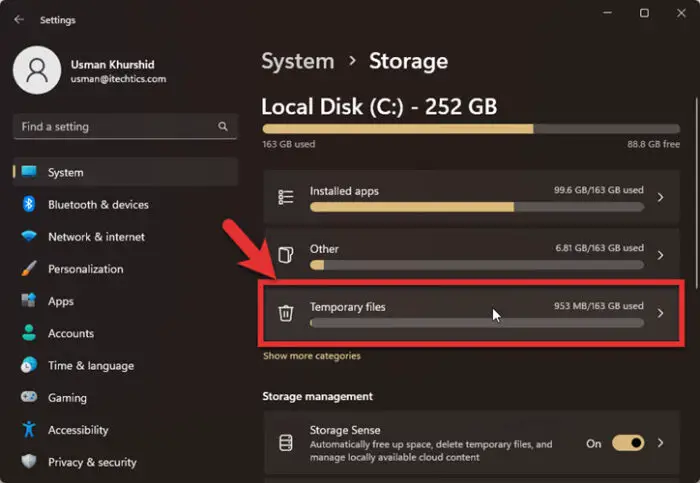
Task: Click Show more categories link
Action: coord(312,356)
